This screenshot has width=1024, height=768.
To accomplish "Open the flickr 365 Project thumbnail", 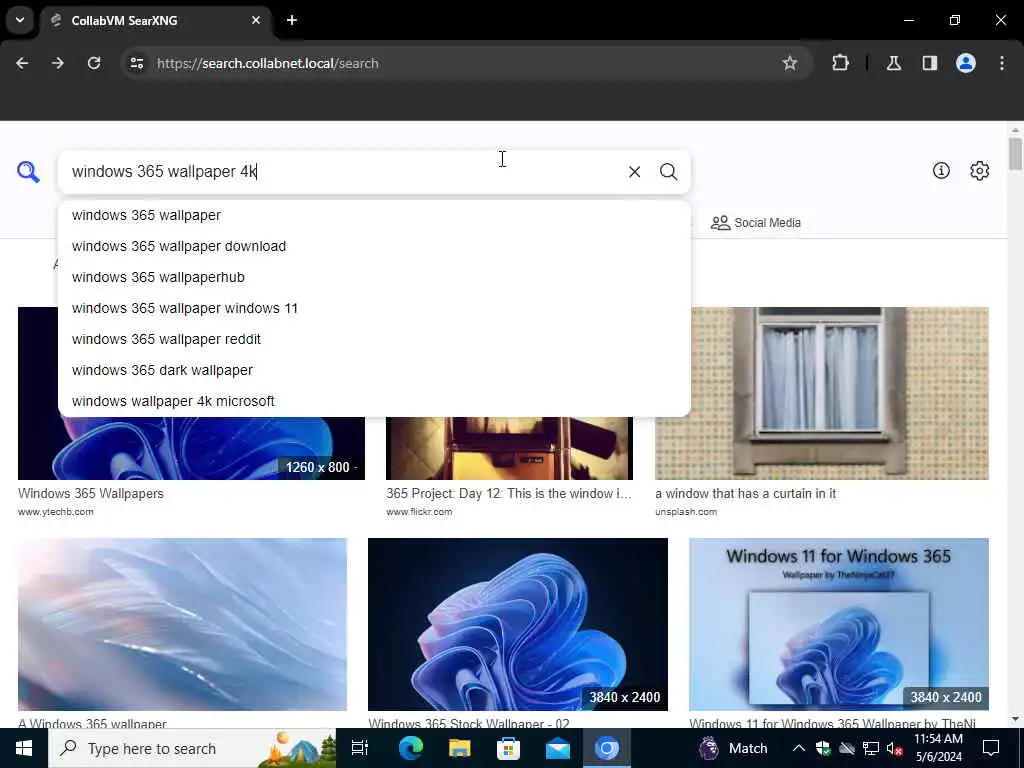I will [x=509, y=449].
